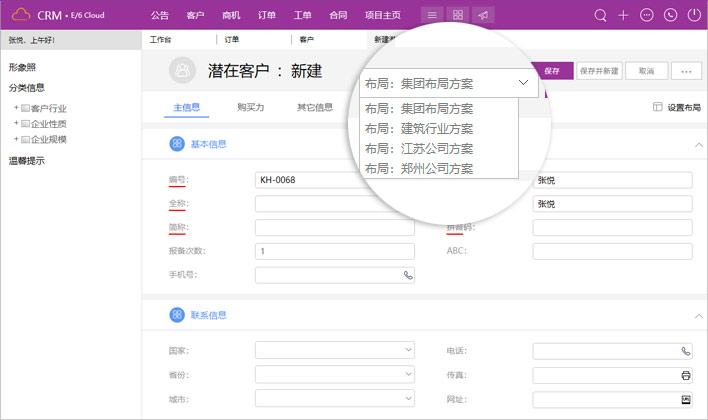Click the phone icon in 手机号 field

click(407, 274)
